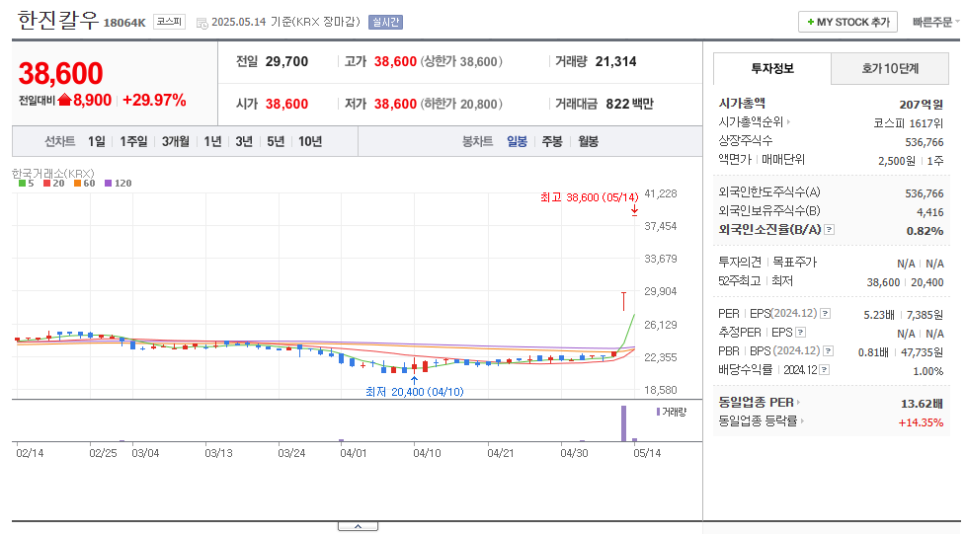
Task: Click the 액면가 value 2,500원
Action: 897,161
